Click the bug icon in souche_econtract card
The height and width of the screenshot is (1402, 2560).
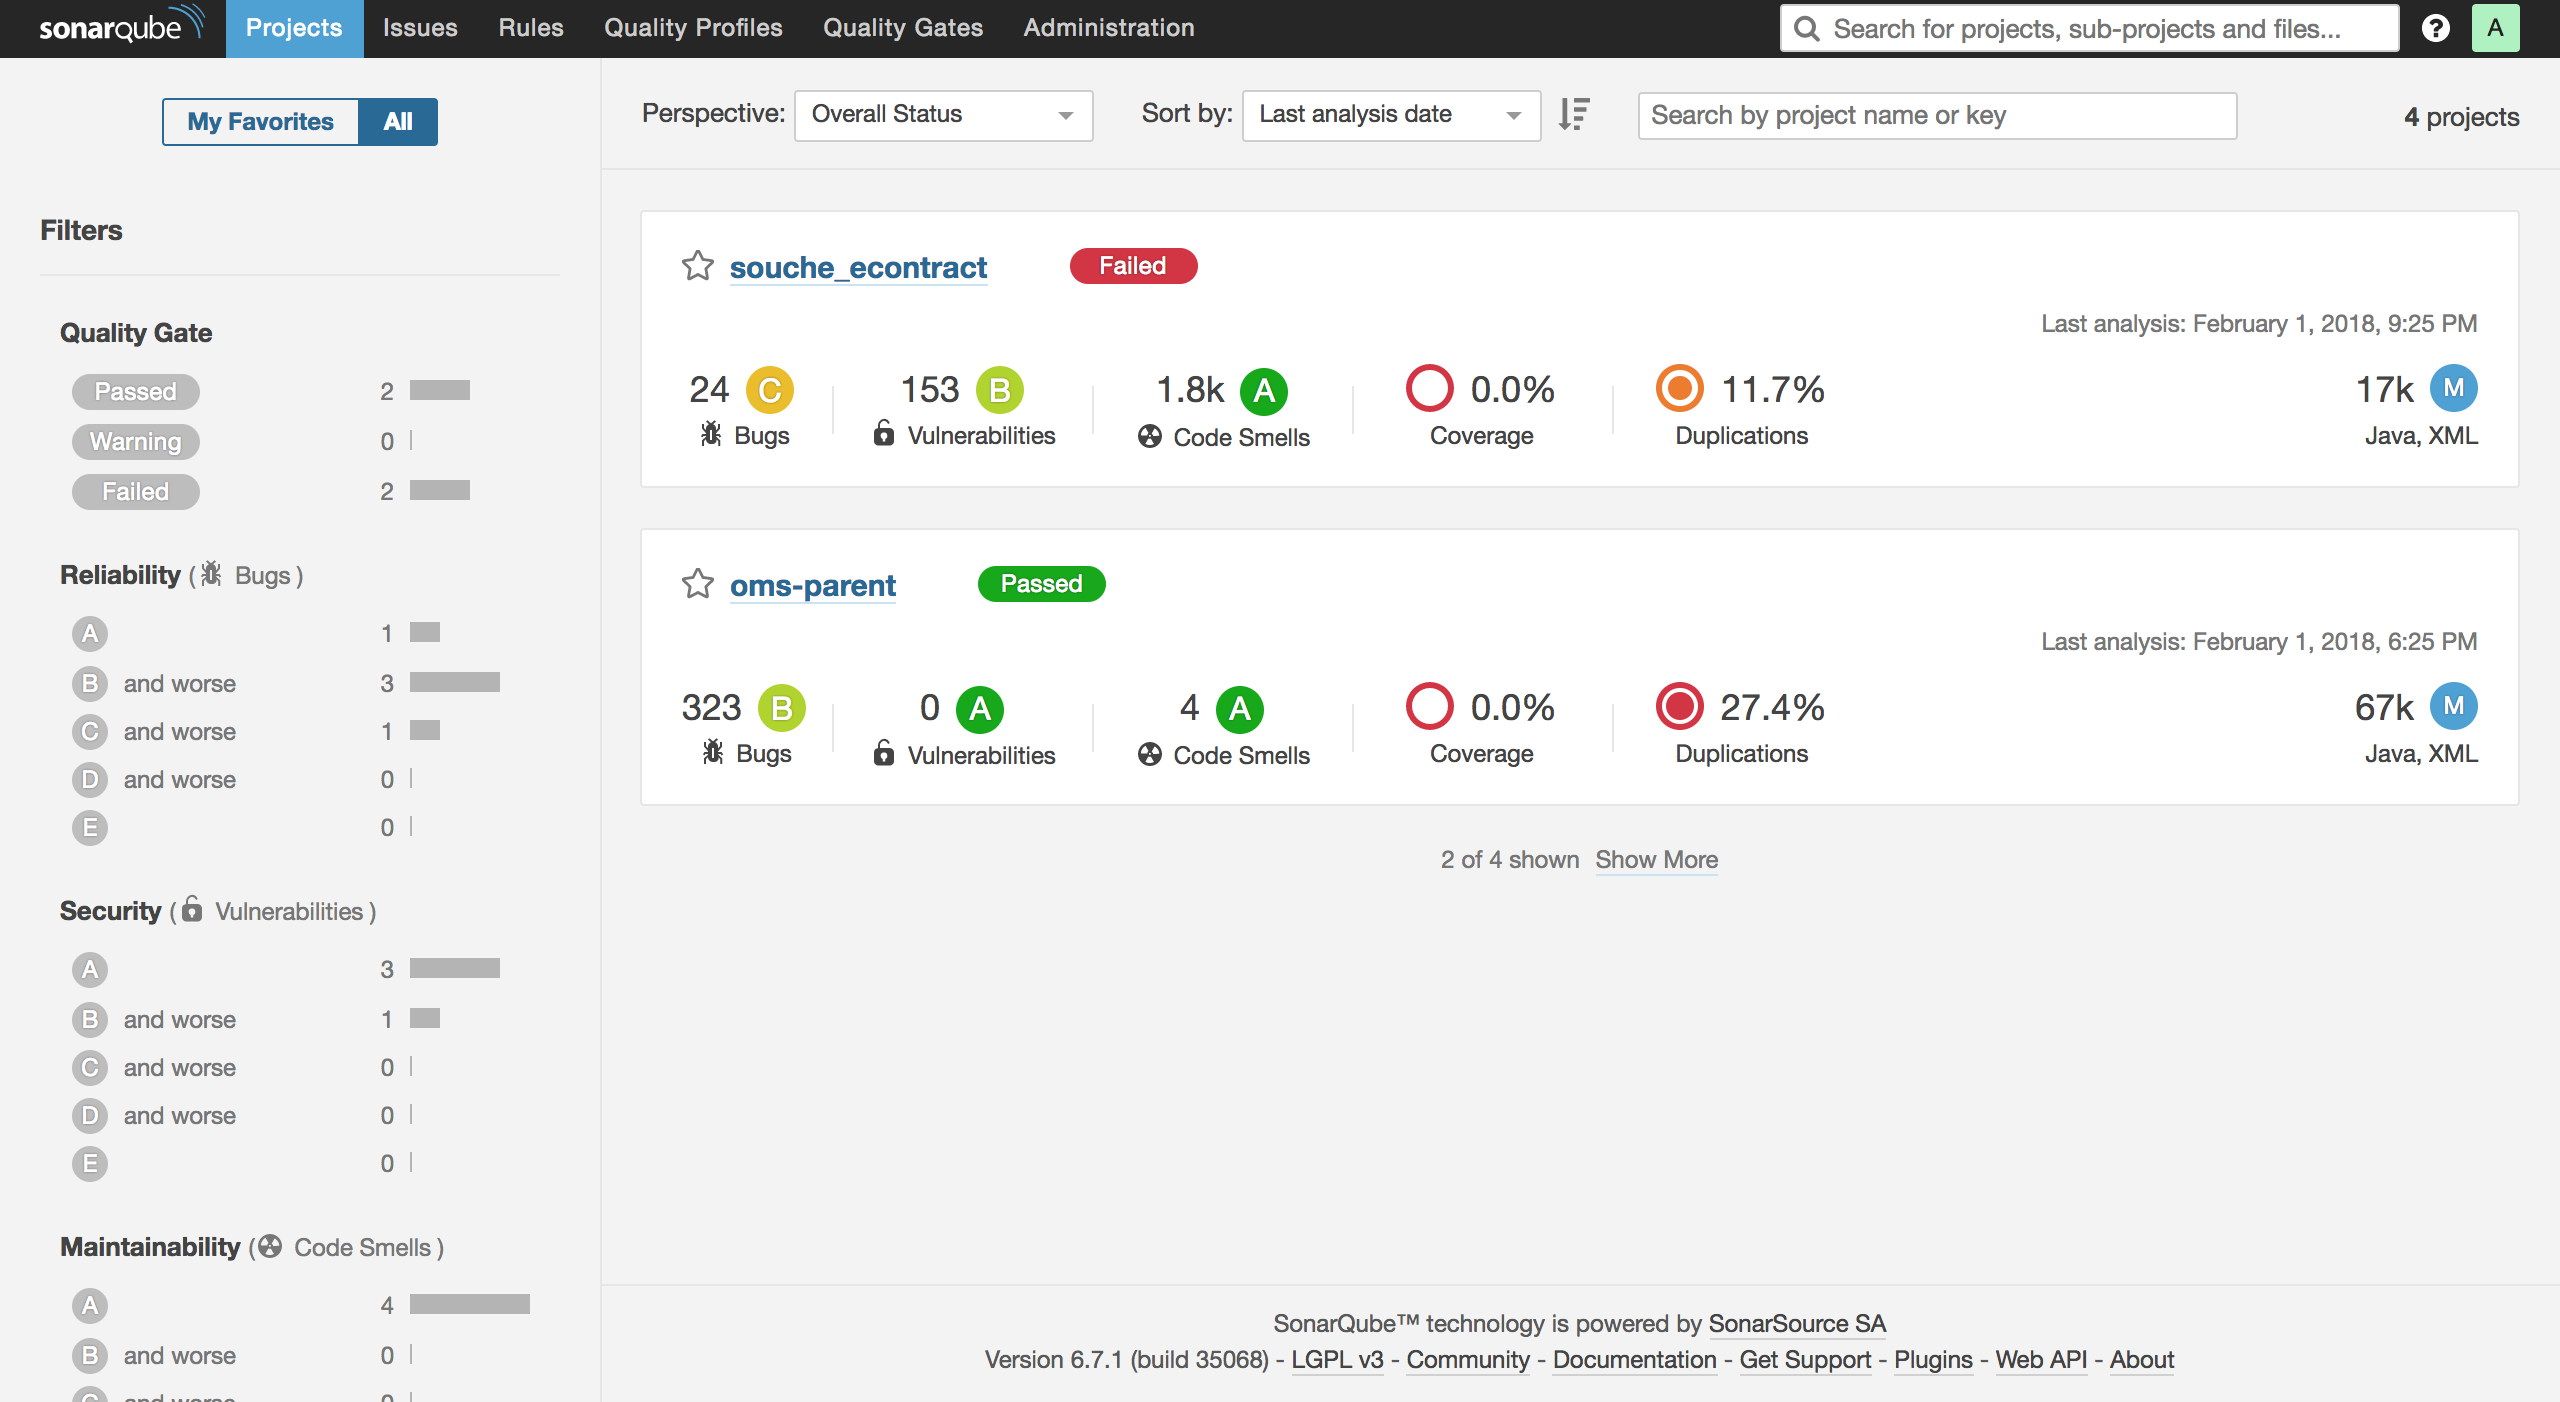click(710, 434)
